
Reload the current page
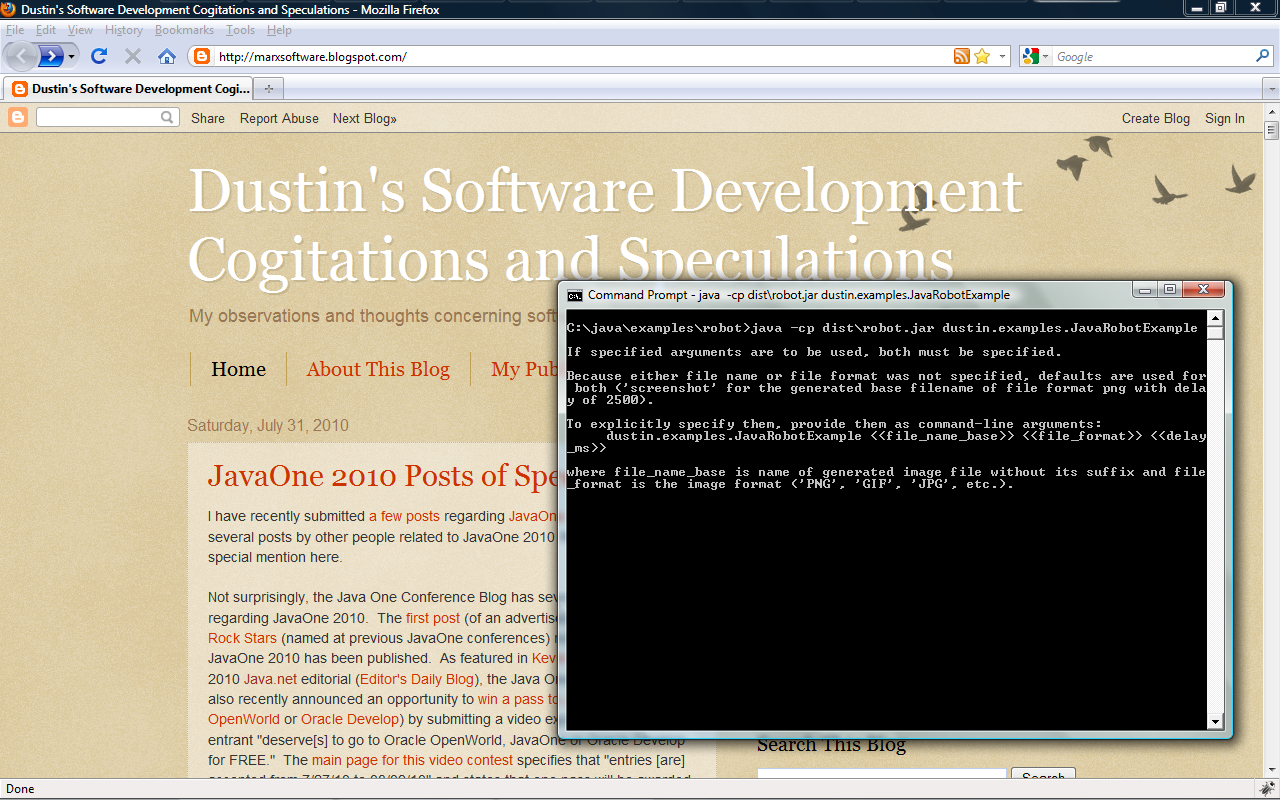click(98, 56)
